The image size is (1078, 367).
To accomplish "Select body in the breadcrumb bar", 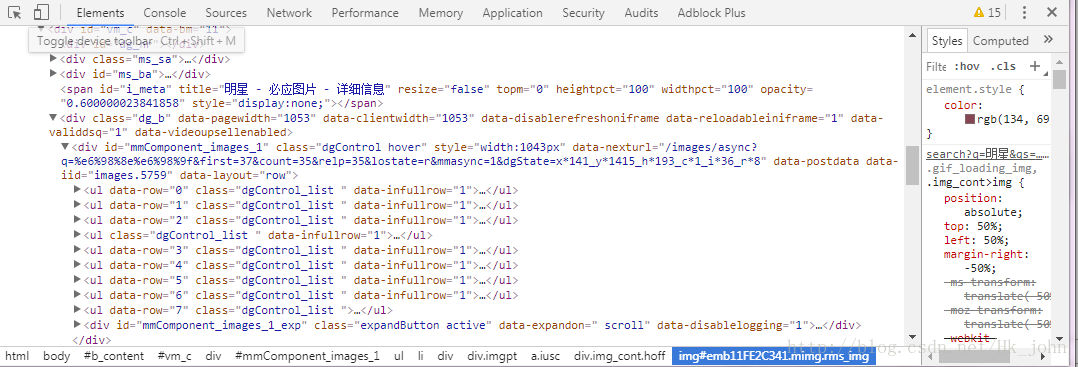I will click(56, 356).
